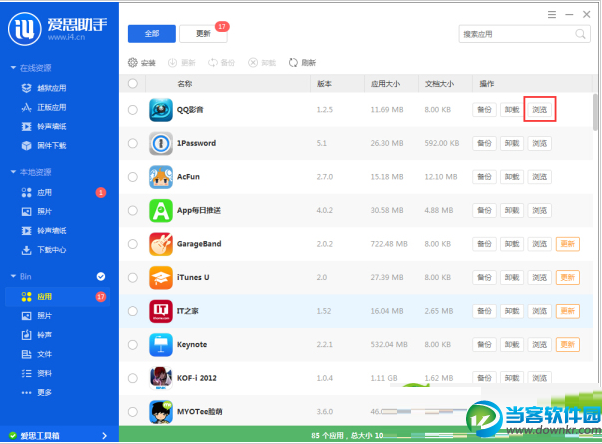Open 固件下载 in the sidebar
The image size is (602, 444).
[44, 146]
